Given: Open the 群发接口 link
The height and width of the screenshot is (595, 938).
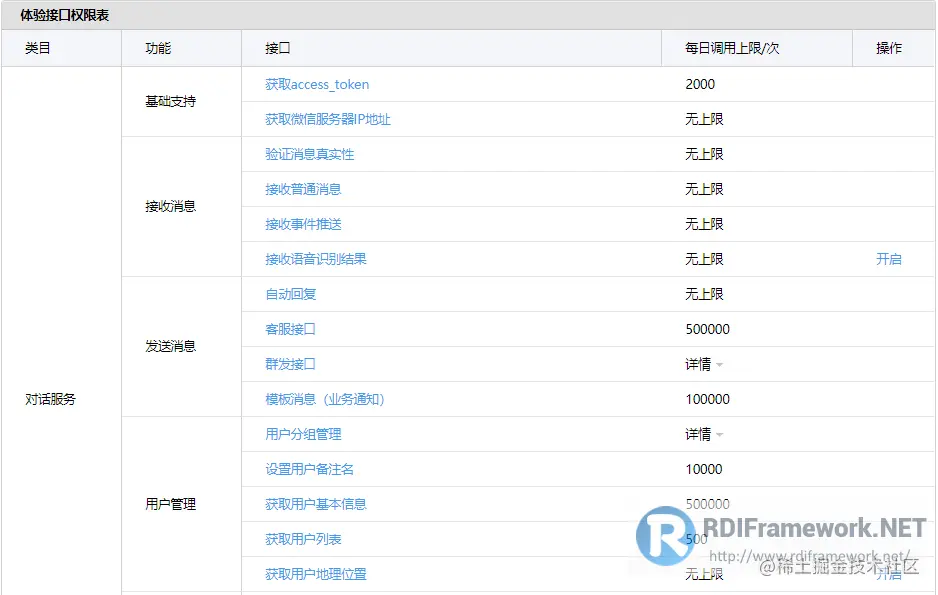Looking at the screenshot, I should [290, 364].
